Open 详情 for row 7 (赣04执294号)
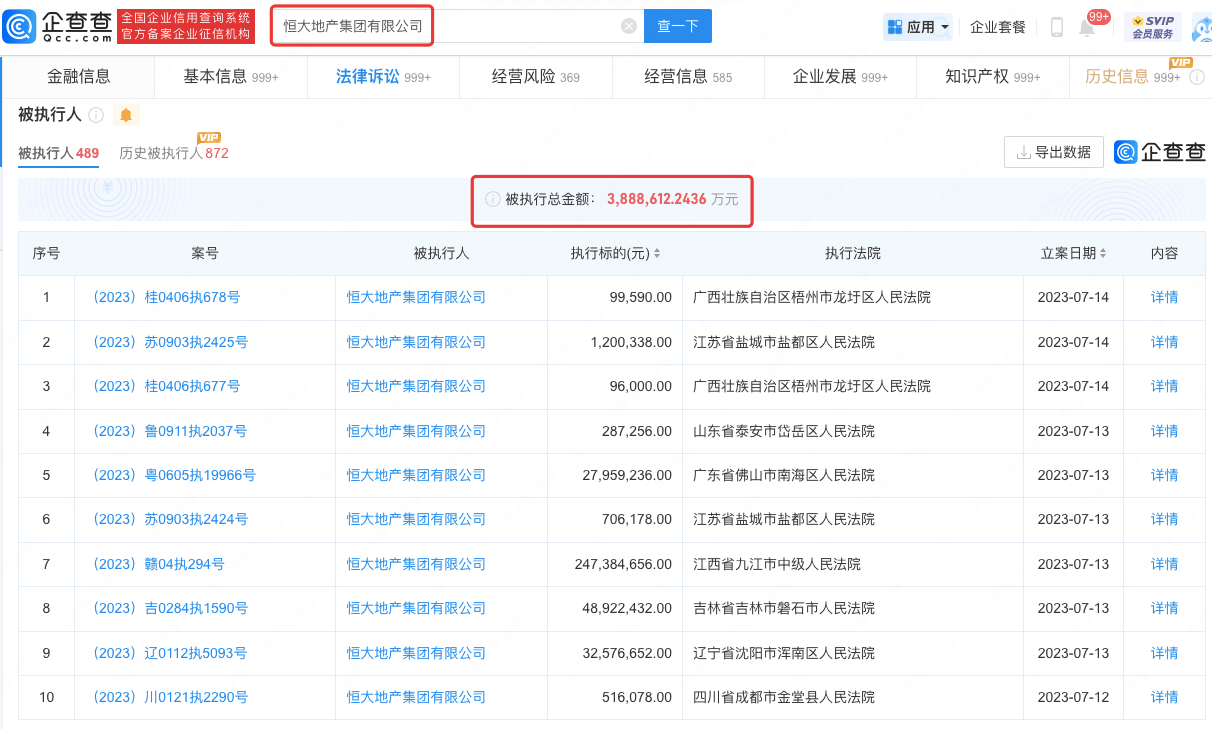1212x729 pixels. pyautogui.click(x=1164, y=564)
